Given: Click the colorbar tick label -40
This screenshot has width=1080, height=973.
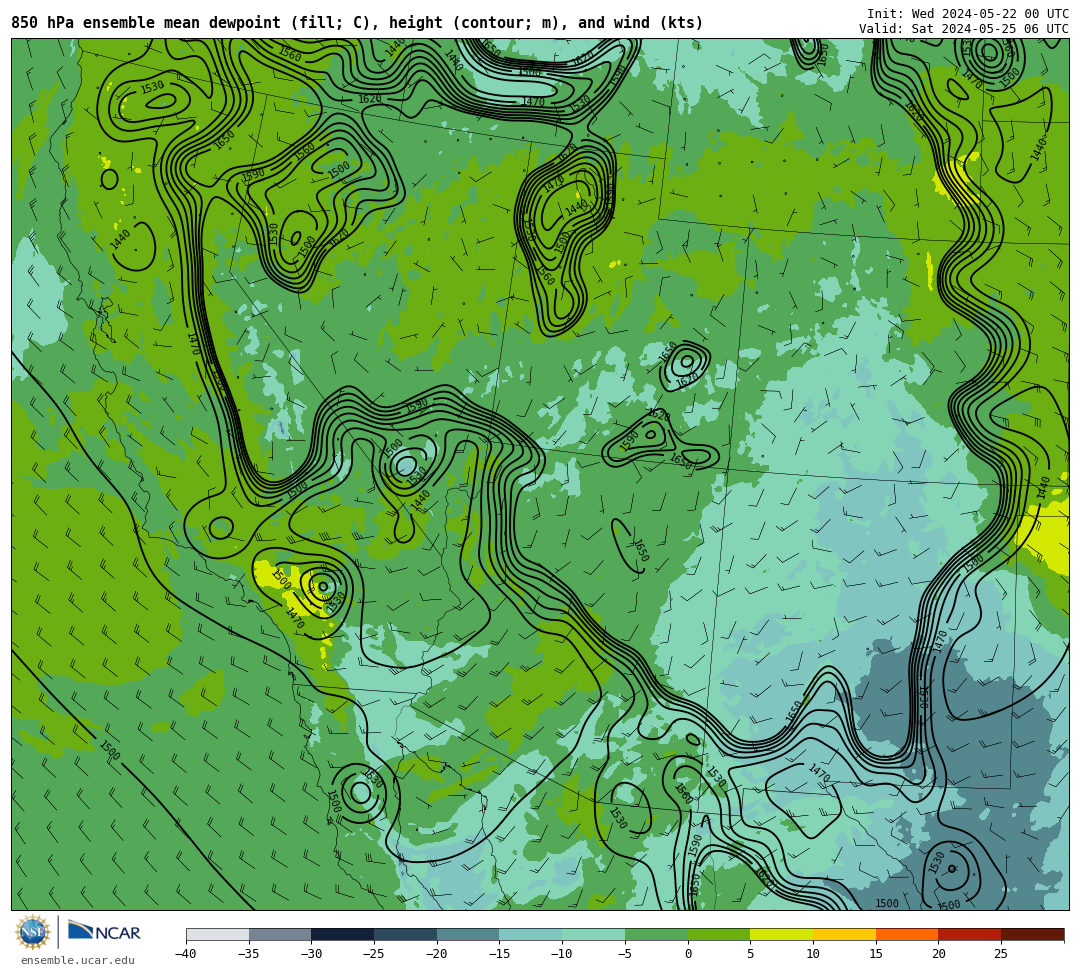Looking at the screenshot, I should [x=185, y=954].
